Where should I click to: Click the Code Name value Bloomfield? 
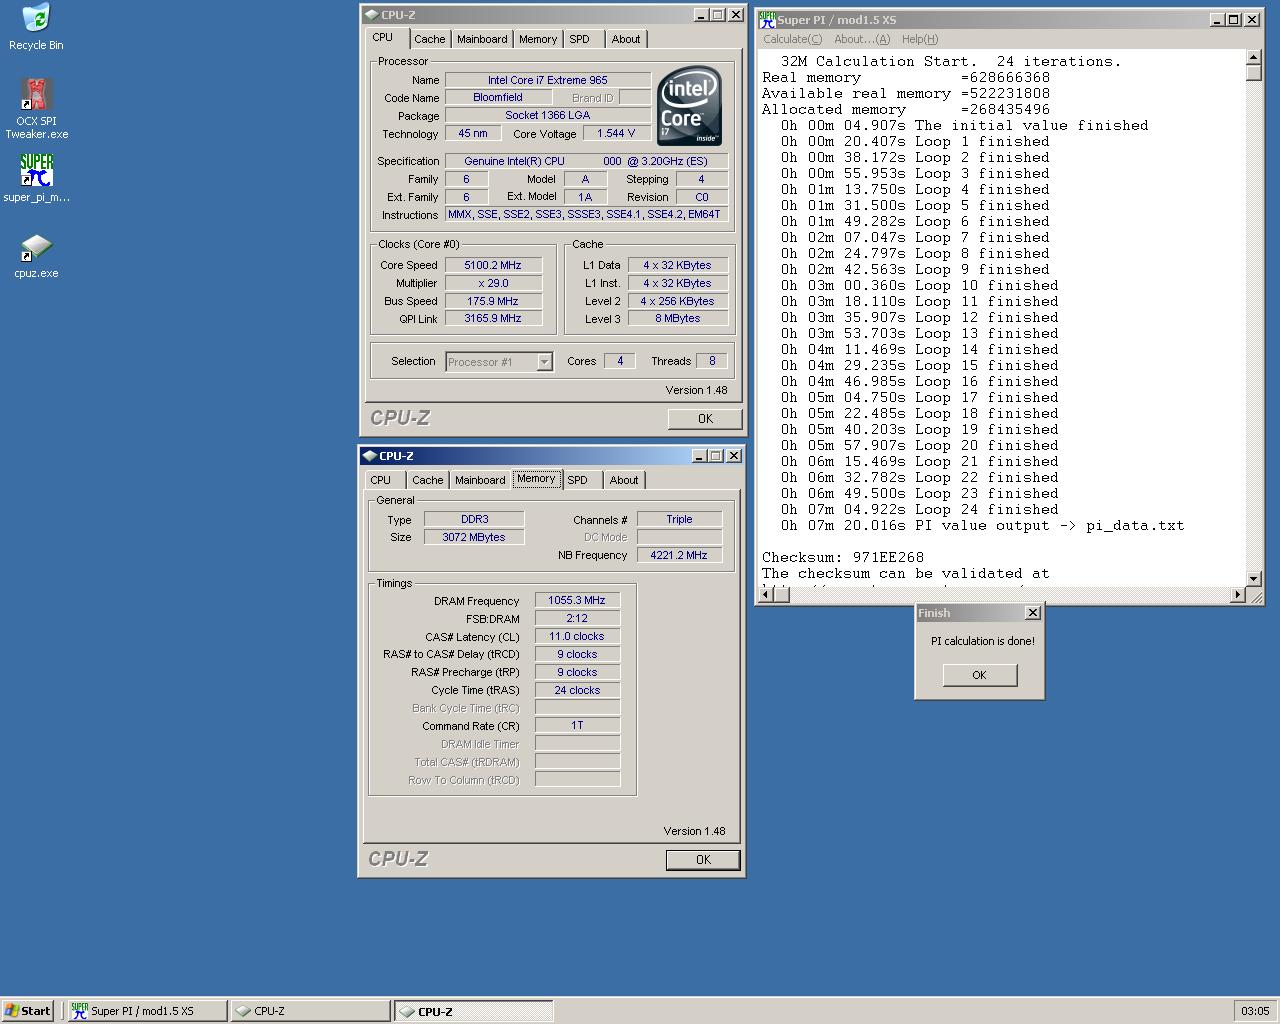pyautogui.click(x=498, y=97)
